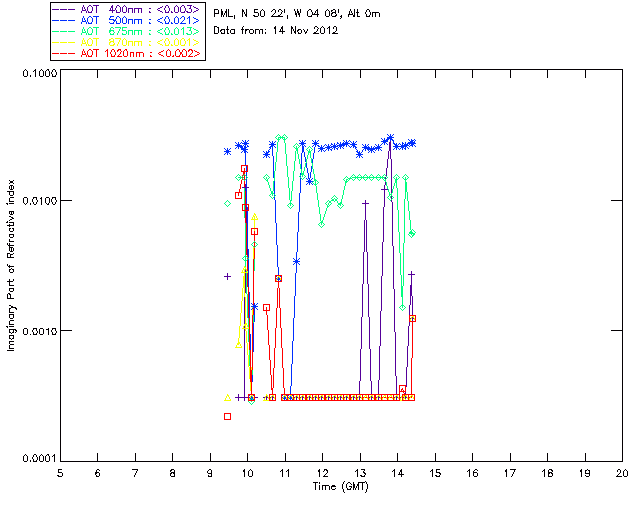Click the x-axis tick label 6
Screen dimensions: 640x512
[98, 473]
